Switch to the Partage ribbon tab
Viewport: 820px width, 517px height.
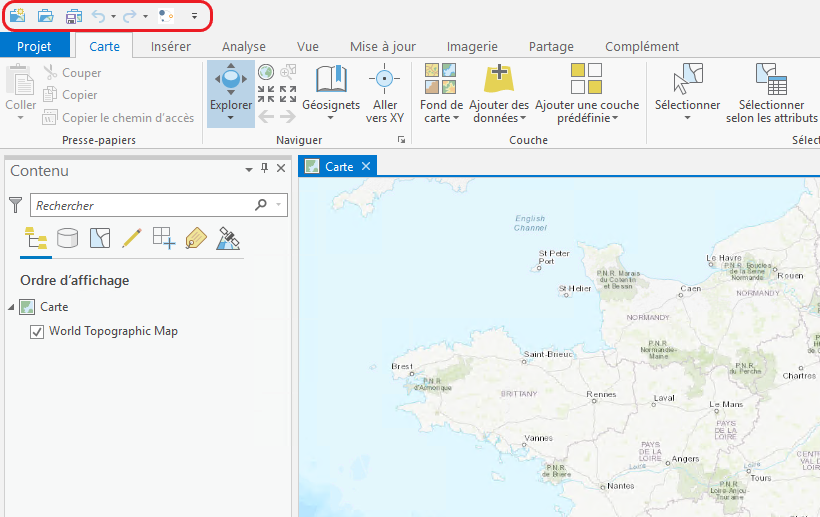(x=551, y=46)
